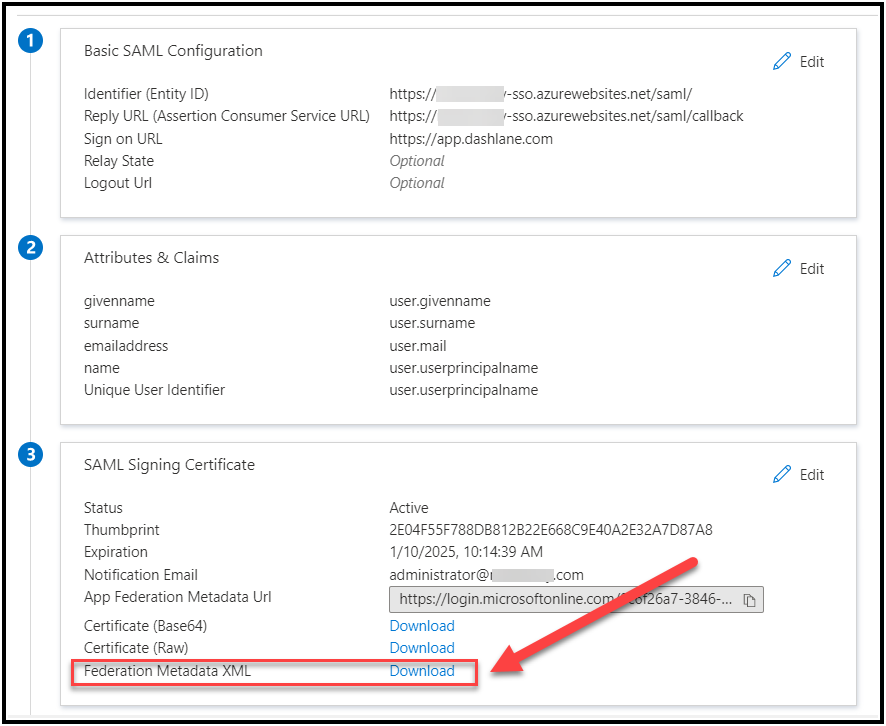886x726 pixels.
Task: Click the pencil icon for Attributes & Claims
Action: coord(782,268)
